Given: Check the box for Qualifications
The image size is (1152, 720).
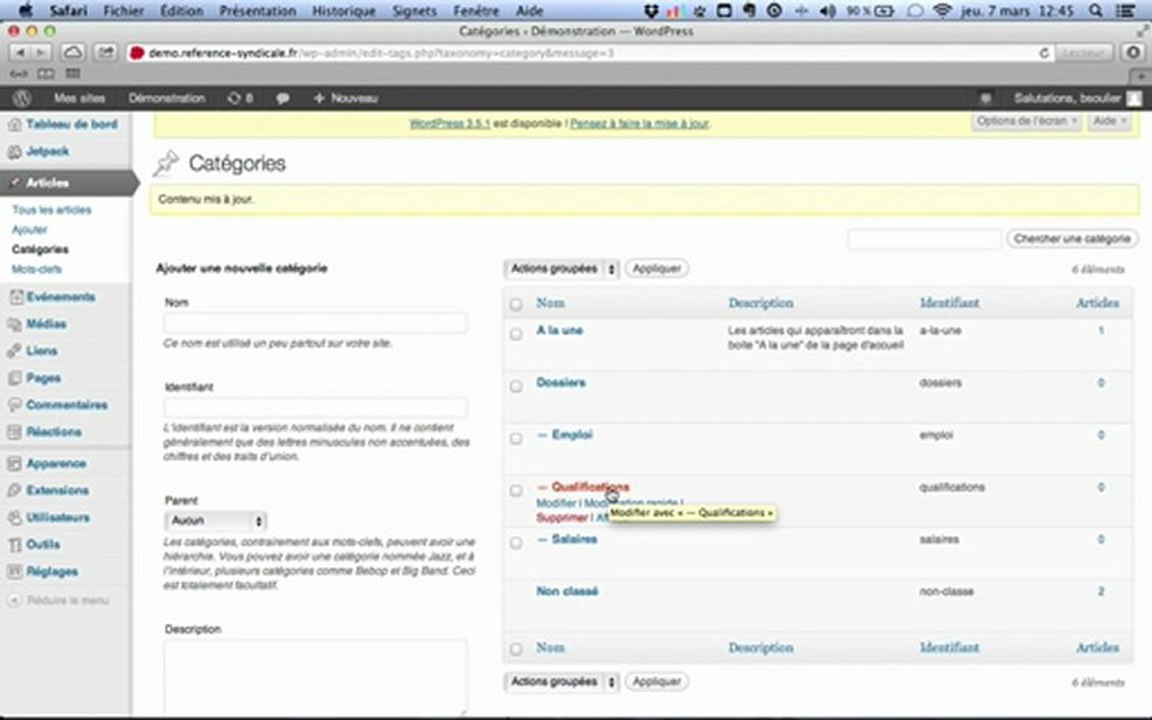Looking at the screenshot, I should pyautogui.click(x=516, y=491).
